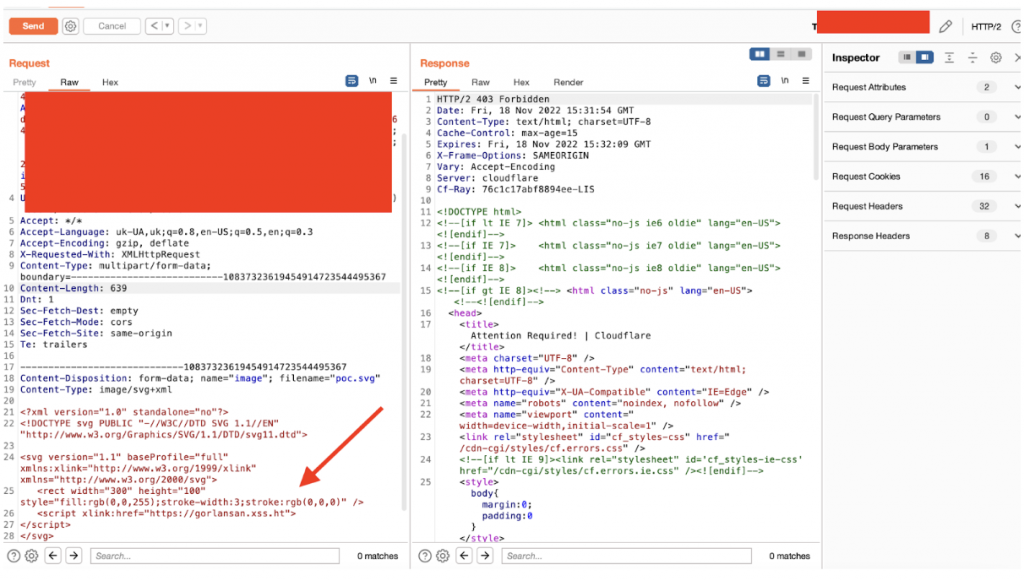Jump to previous match in Response search
Screen dimensions: 1024x581
click(x=464, y=556)
